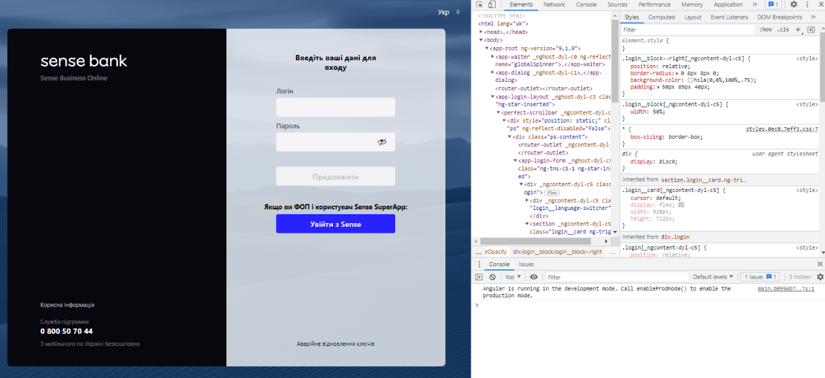The image size is (825, 378).
Task: Toggle the computed styles sidebar icon
Action: [811, 29]
